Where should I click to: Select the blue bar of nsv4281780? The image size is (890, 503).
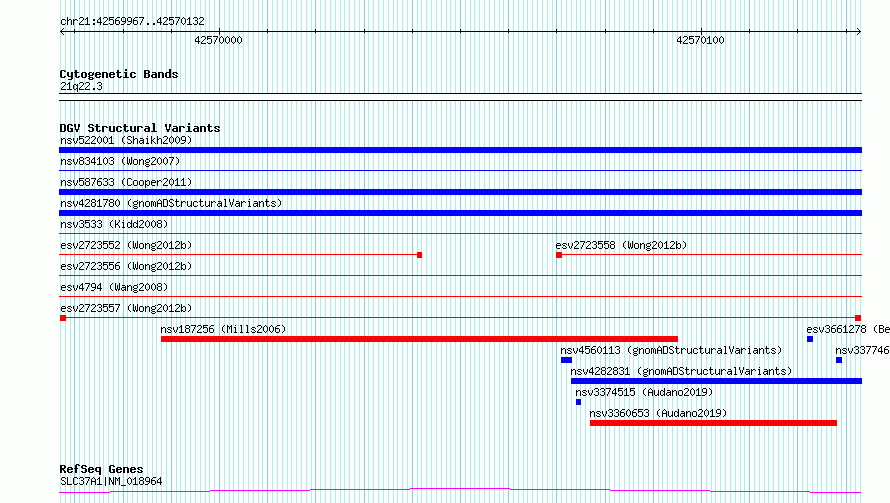click(460, 213)
